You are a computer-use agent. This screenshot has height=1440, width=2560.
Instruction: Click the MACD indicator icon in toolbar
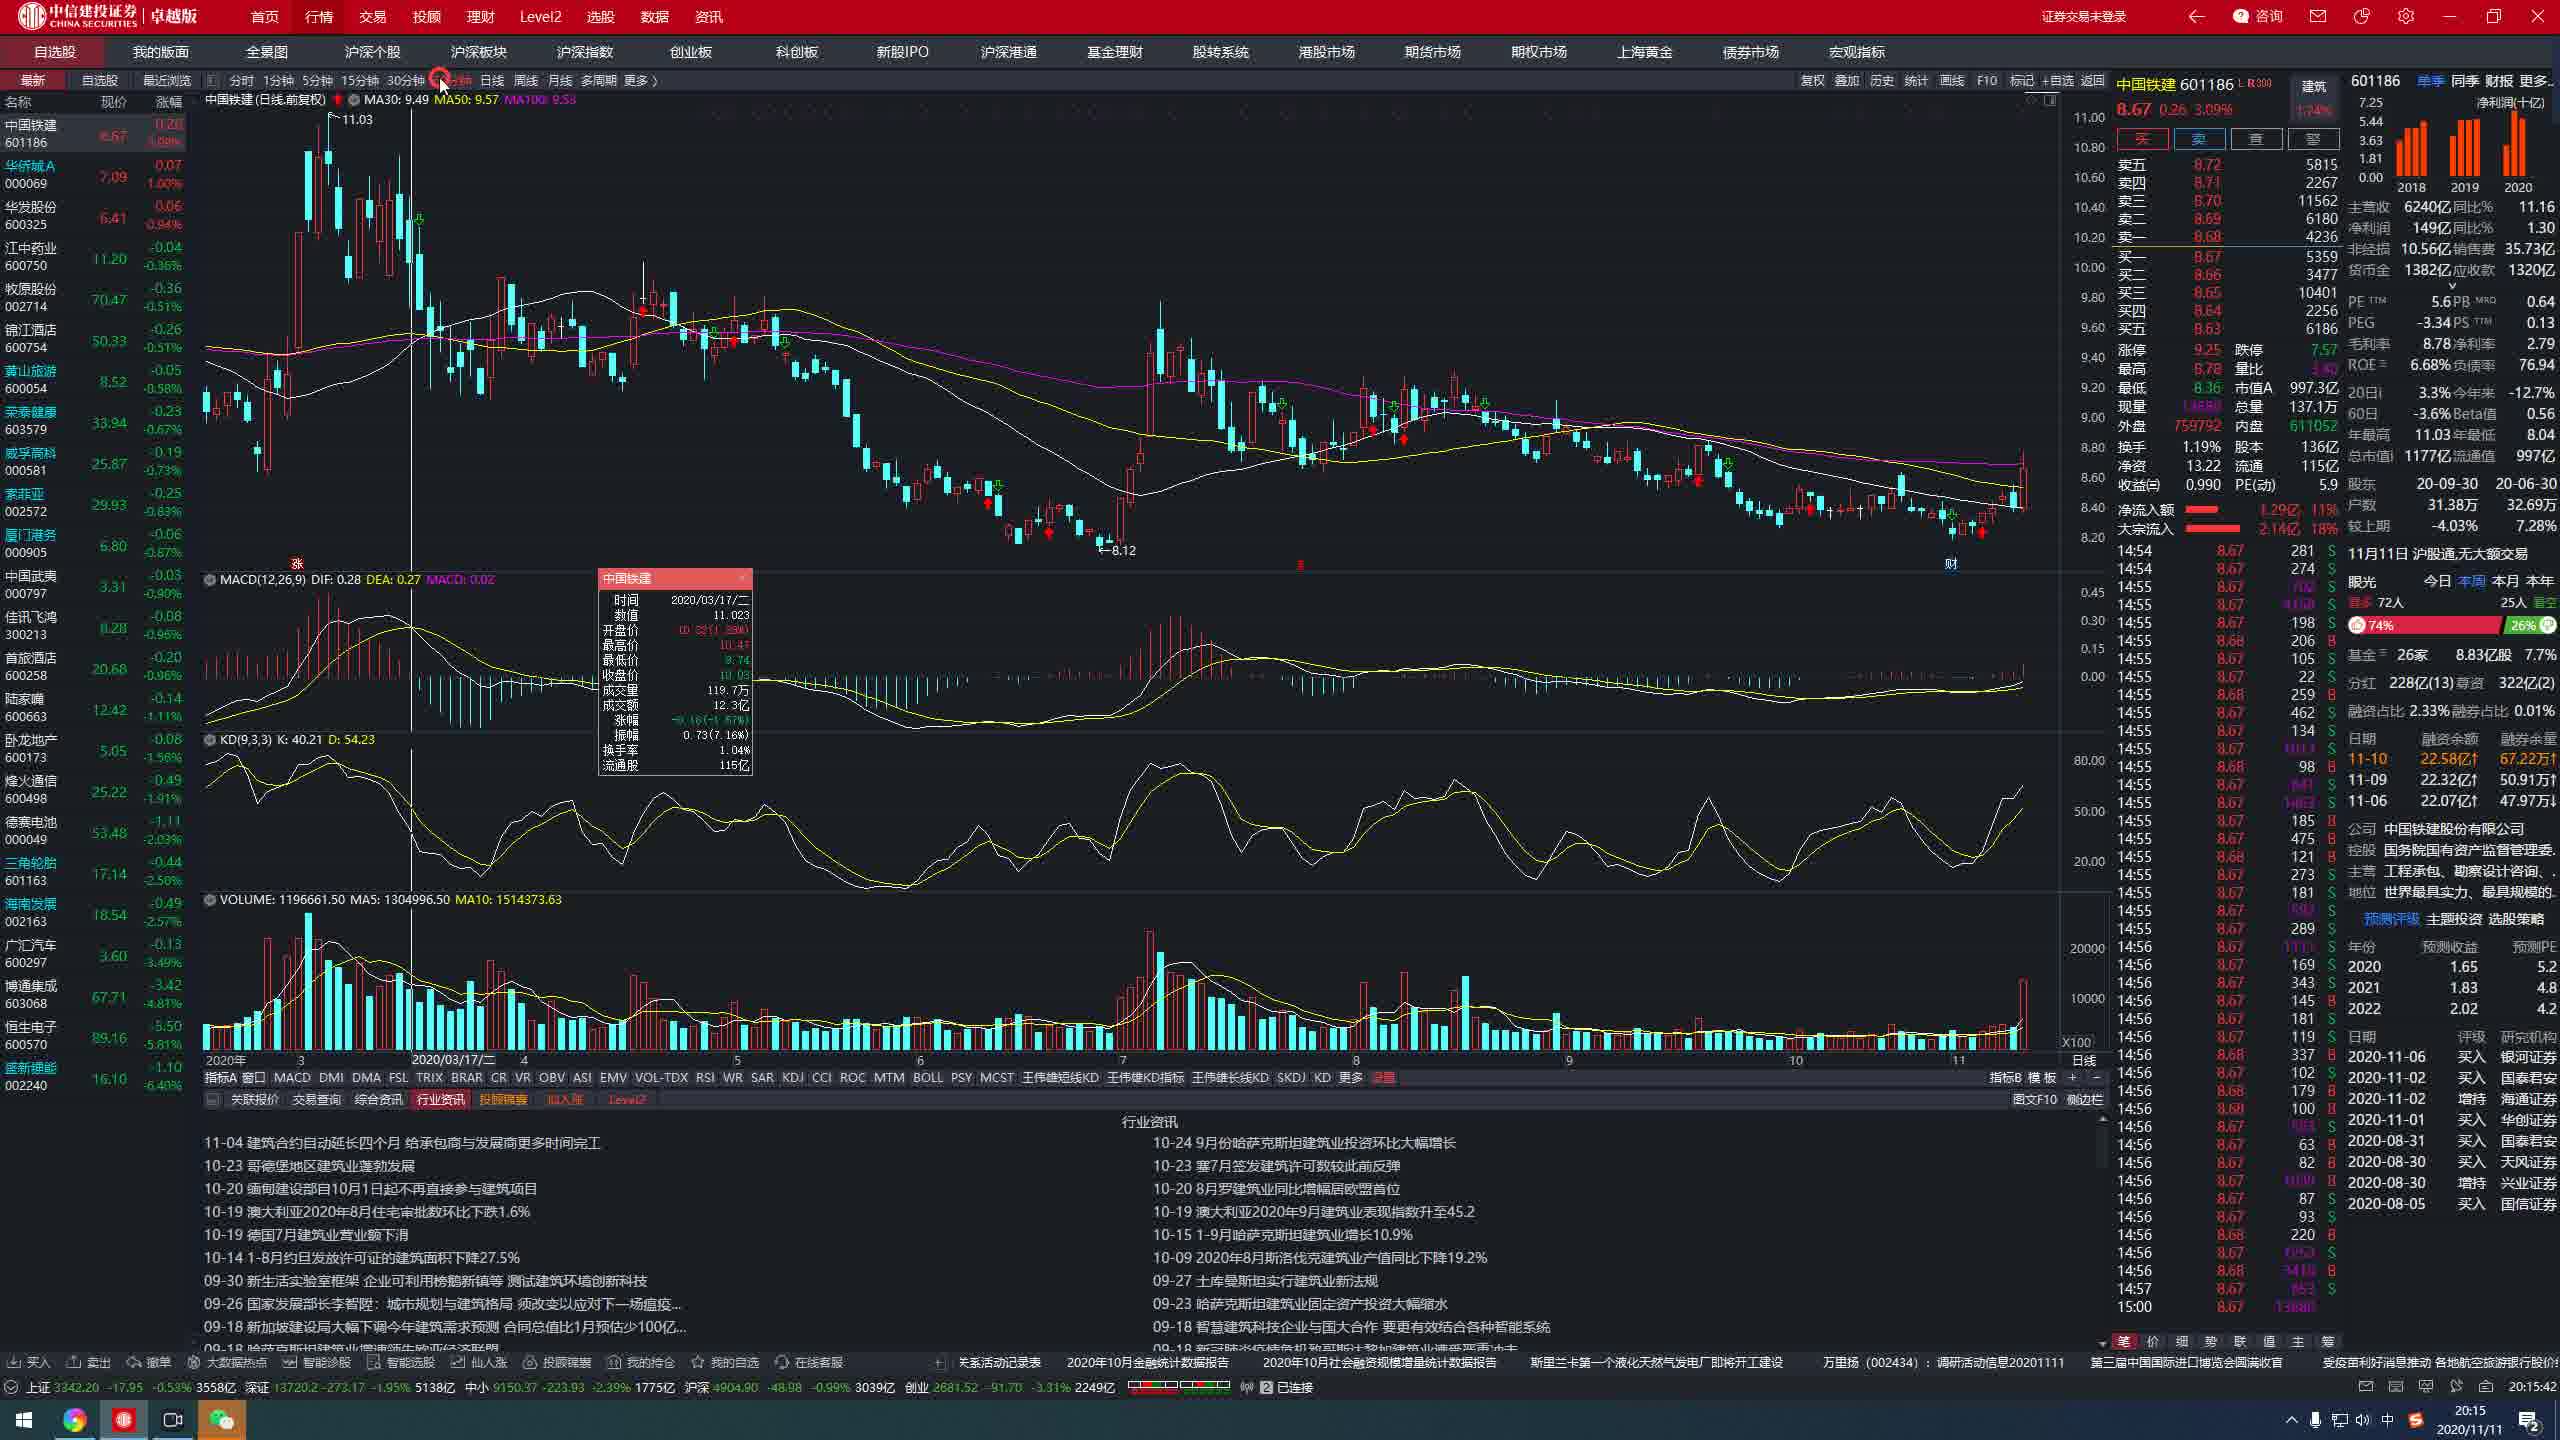coord(292,1078)
